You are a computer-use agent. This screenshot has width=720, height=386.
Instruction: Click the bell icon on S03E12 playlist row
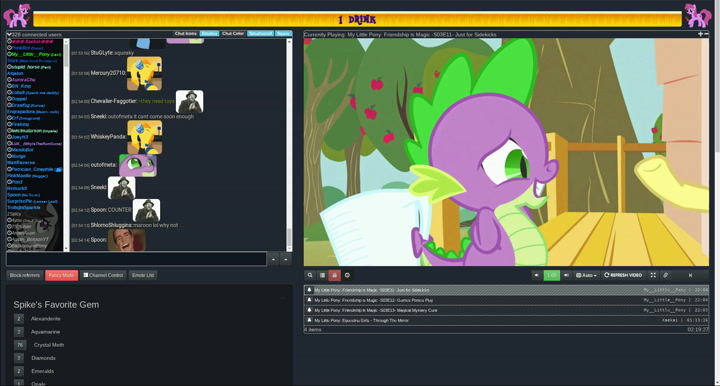click(309, 300)
